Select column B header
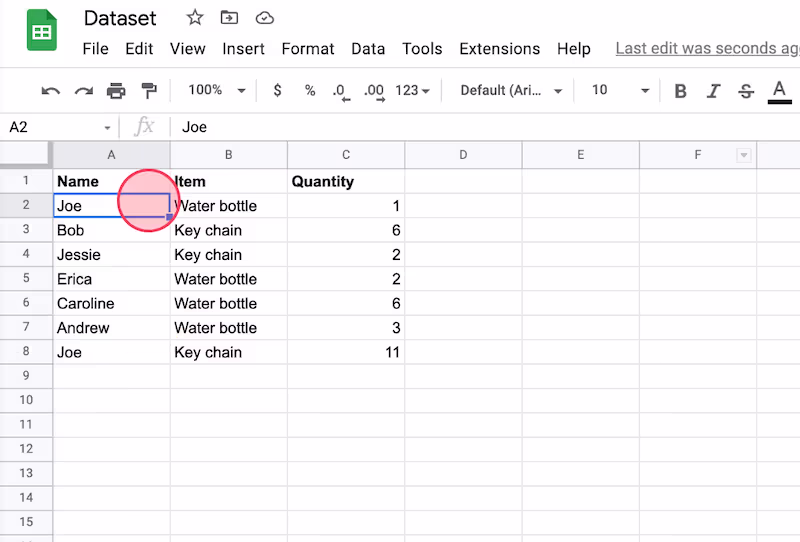 point(229,155)
